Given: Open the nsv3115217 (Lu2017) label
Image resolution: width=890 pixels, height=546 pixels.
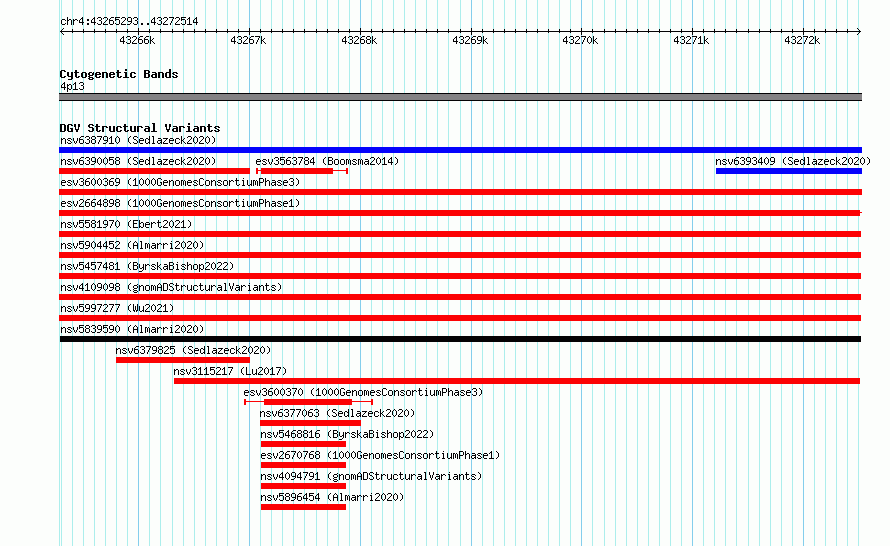Looking at the screenshot, I should [x=230, y=371].
